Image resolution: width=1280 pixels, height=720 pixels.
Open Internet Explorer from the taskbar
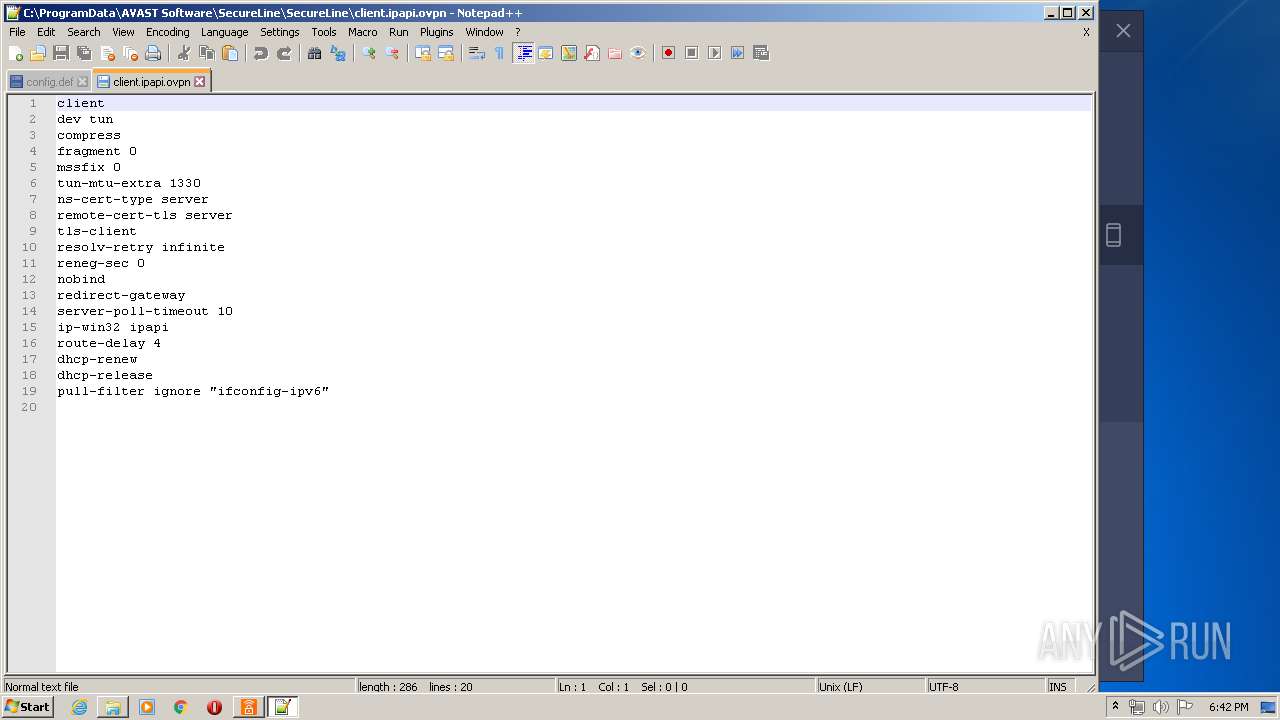coord(79,707)
